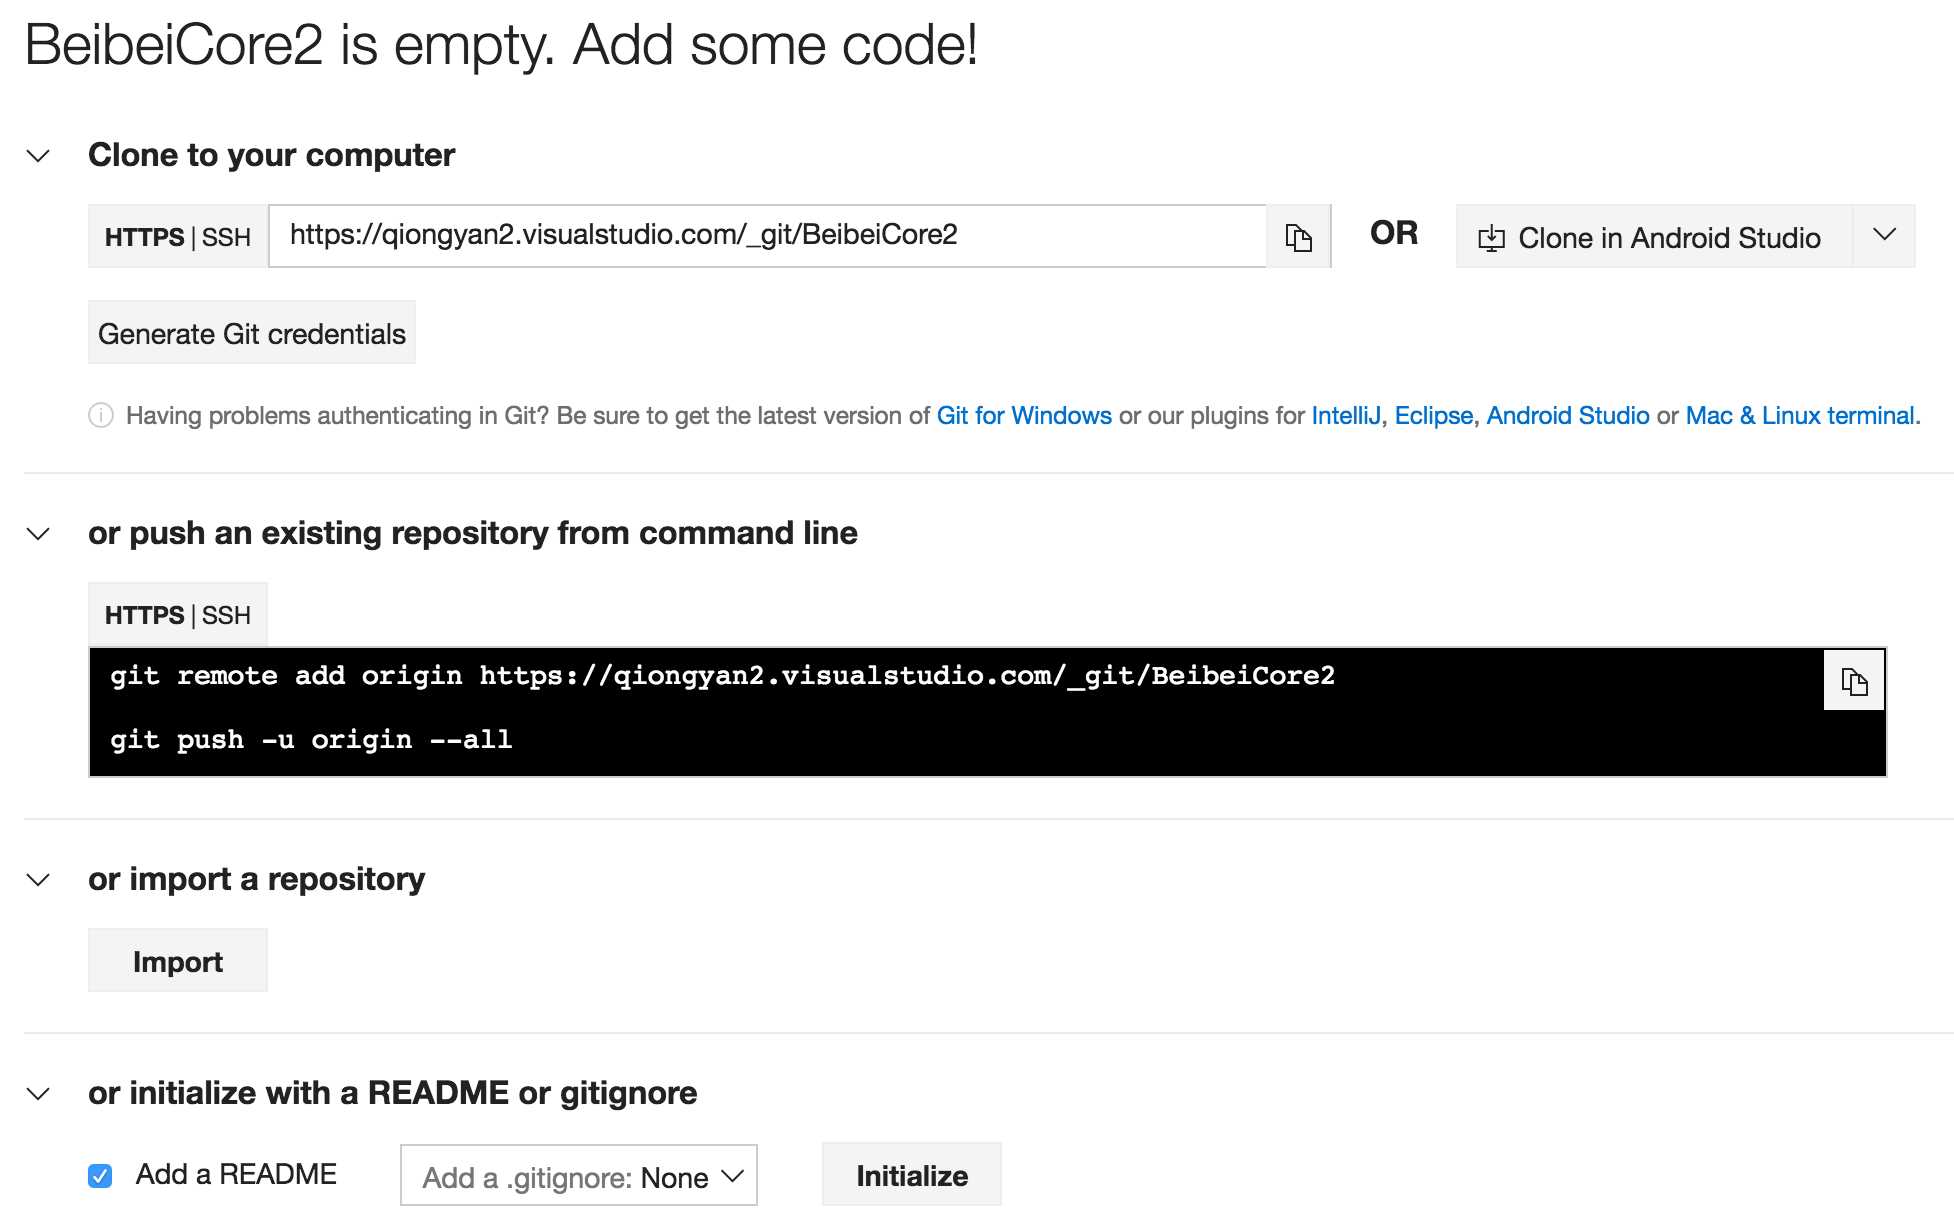
Task: Click inside the clone URL field
Action: [x=768, y=236]
